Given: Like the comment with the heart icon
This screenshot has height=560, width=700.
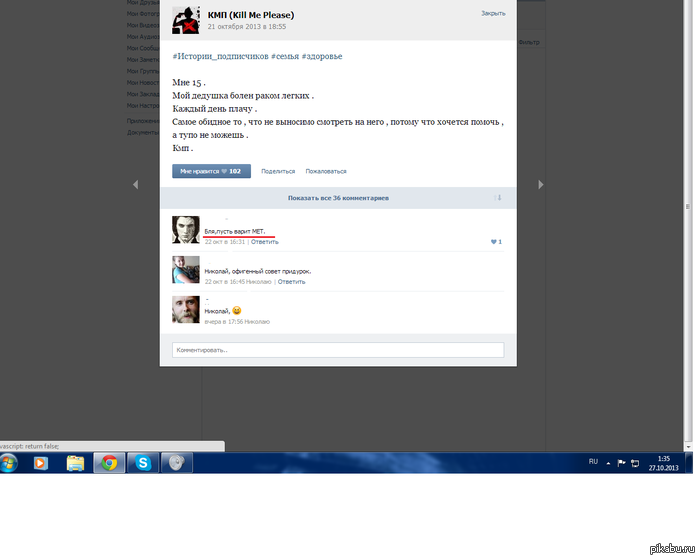Looking at the screenshot, I should [x=496, y=242].
